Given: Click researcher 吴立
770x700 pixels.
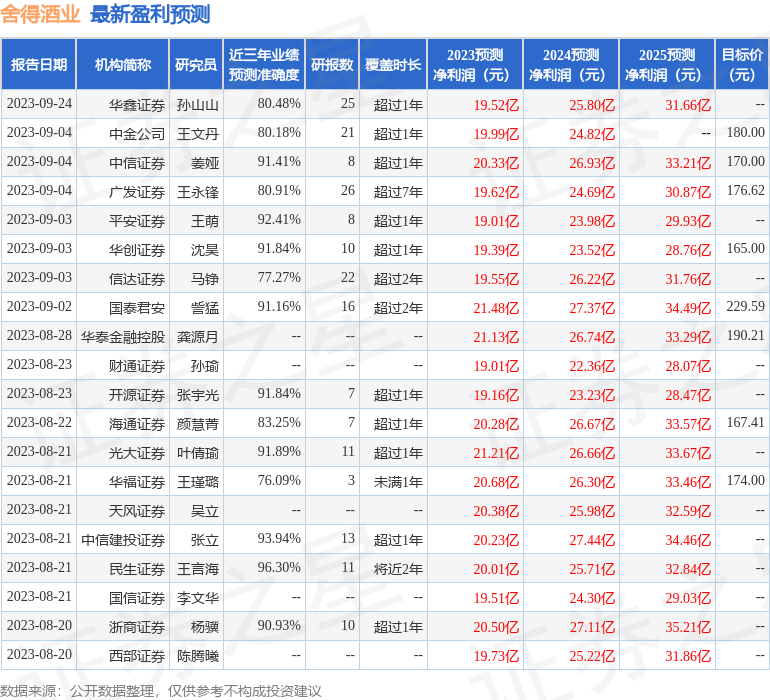Looking at the screenshot, I should pos(205,511).
